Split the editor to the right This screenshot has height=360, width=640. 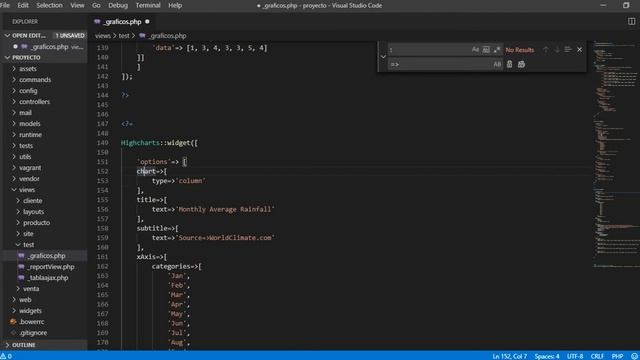pos(631,22)
